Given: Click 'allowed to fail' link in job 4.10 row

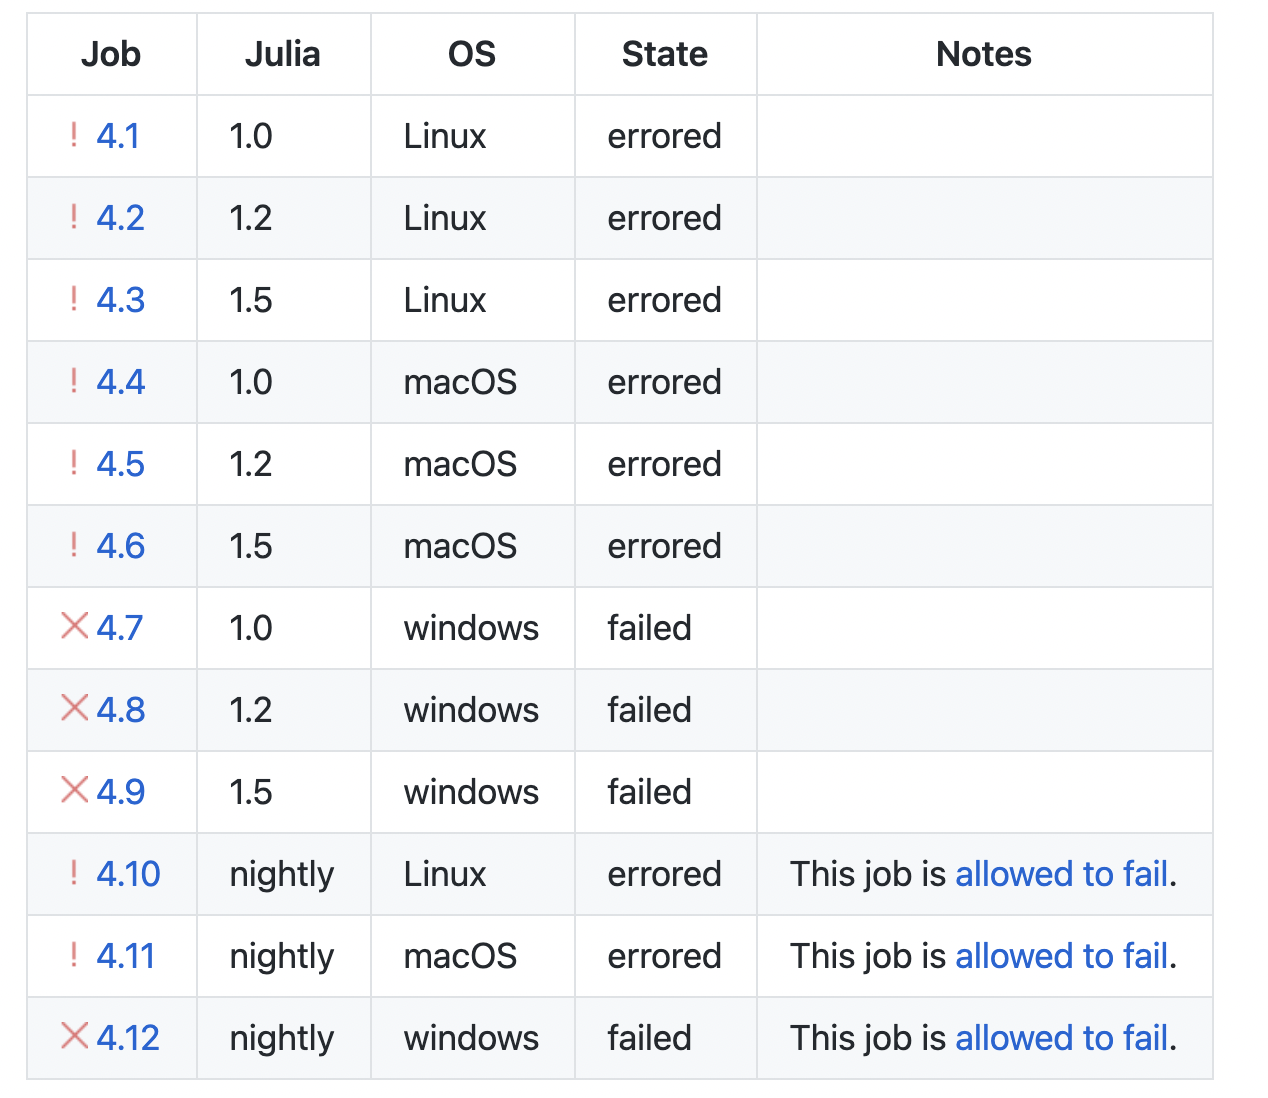Looking at the screenshot, I should click(x=1061, y=874).
